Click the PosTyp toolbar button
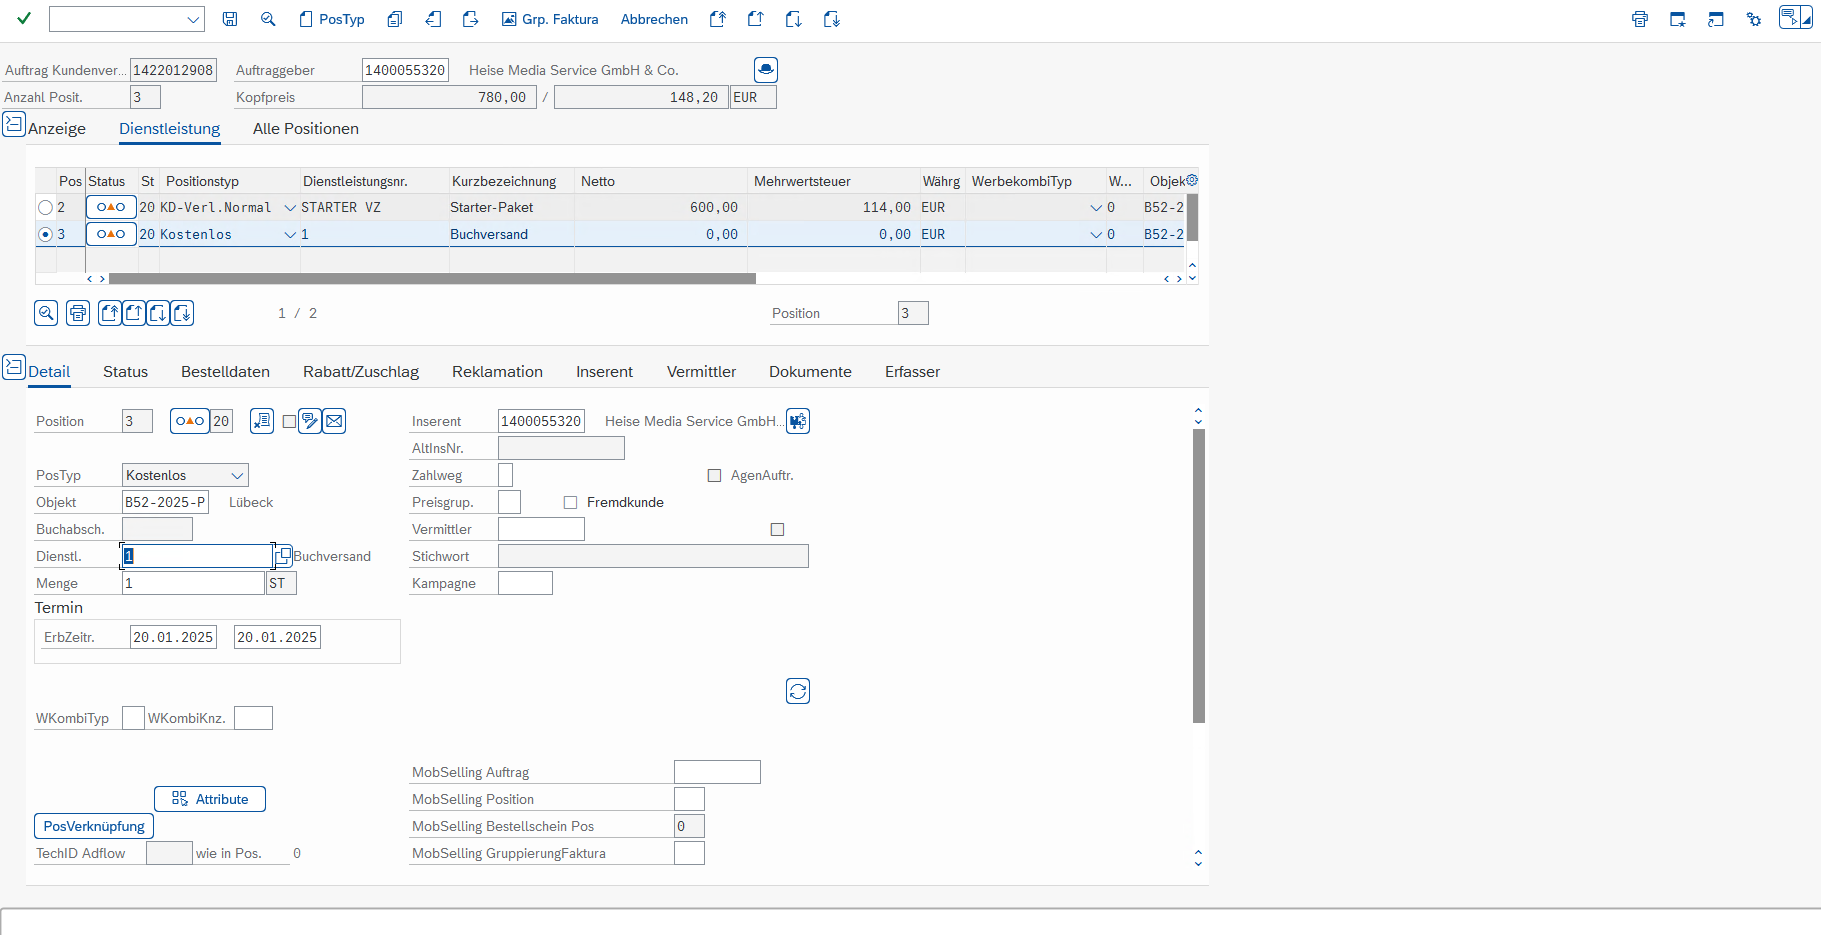1821x935 pixels. coord(332,19)
